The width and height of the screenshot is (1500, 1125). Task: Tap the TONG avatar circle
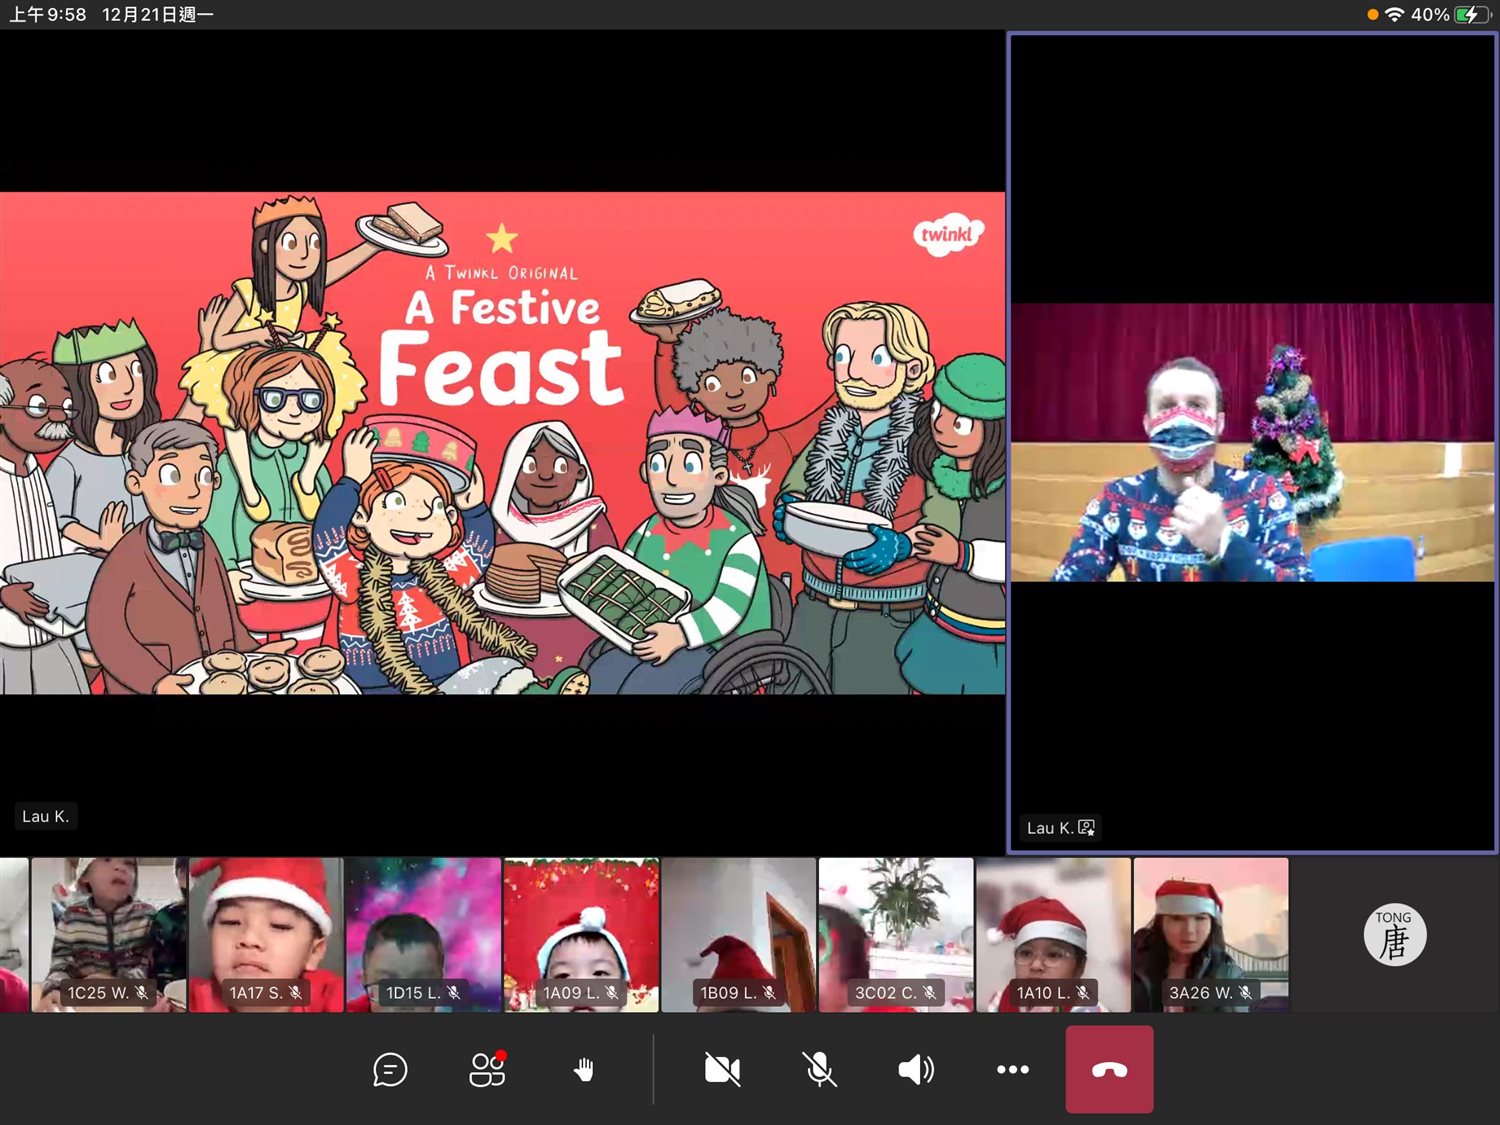[1395, 935]
